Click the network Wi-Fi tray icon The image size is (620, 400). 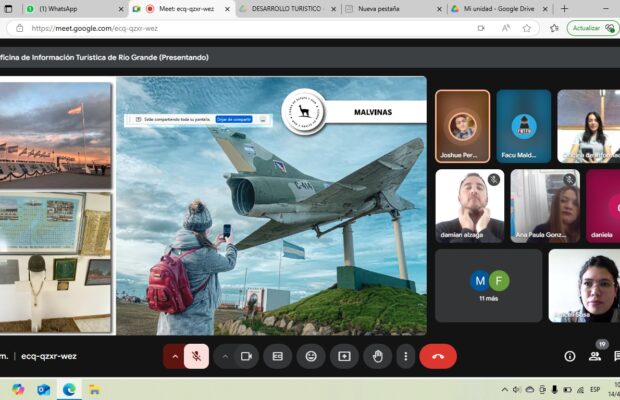580,390
